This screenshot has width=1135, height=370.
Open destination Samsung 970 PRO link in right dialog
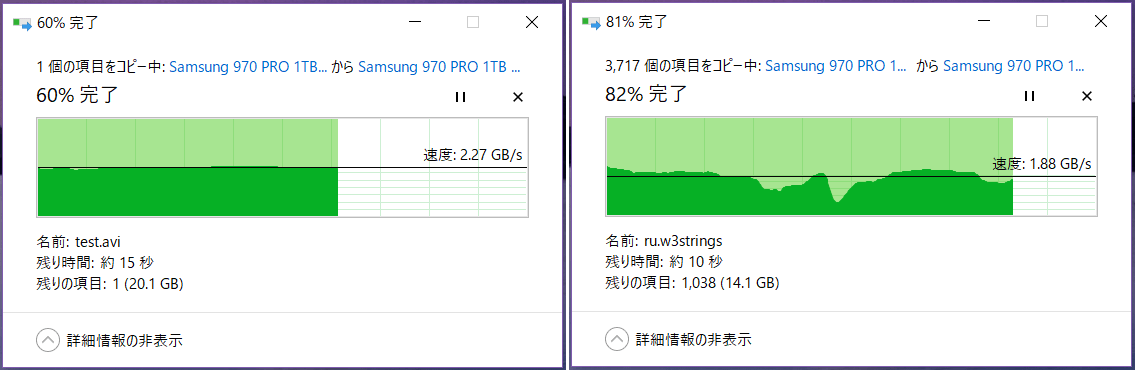tap(1013, 67)
